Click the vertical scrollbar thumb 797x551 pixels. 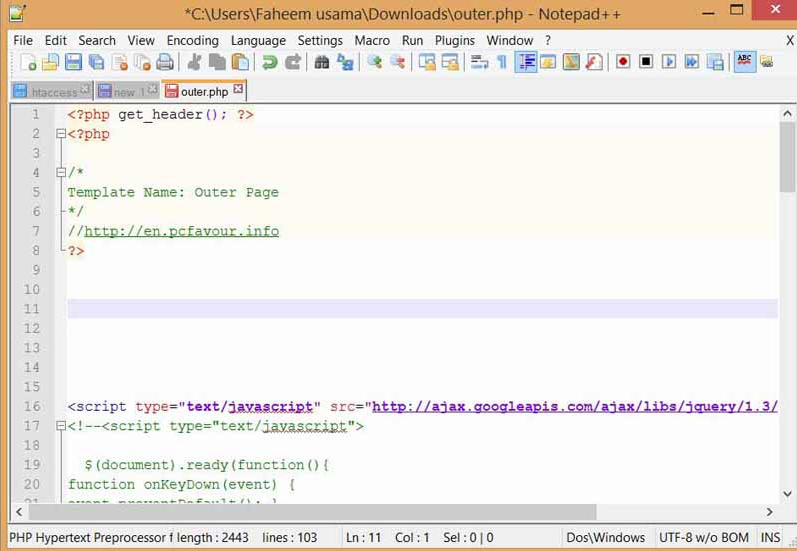click(x=787, y=157)
